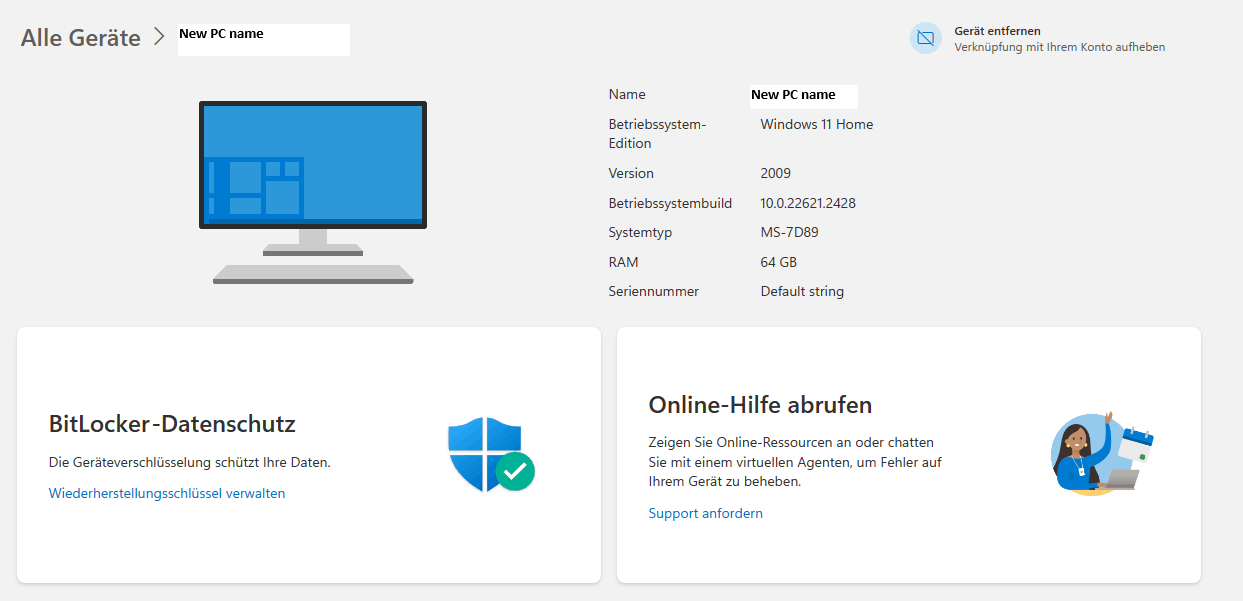Screen dimensions: 1243x601
Task: Click the Online-Hilfe abrufen heading
Action: point(761,404)
